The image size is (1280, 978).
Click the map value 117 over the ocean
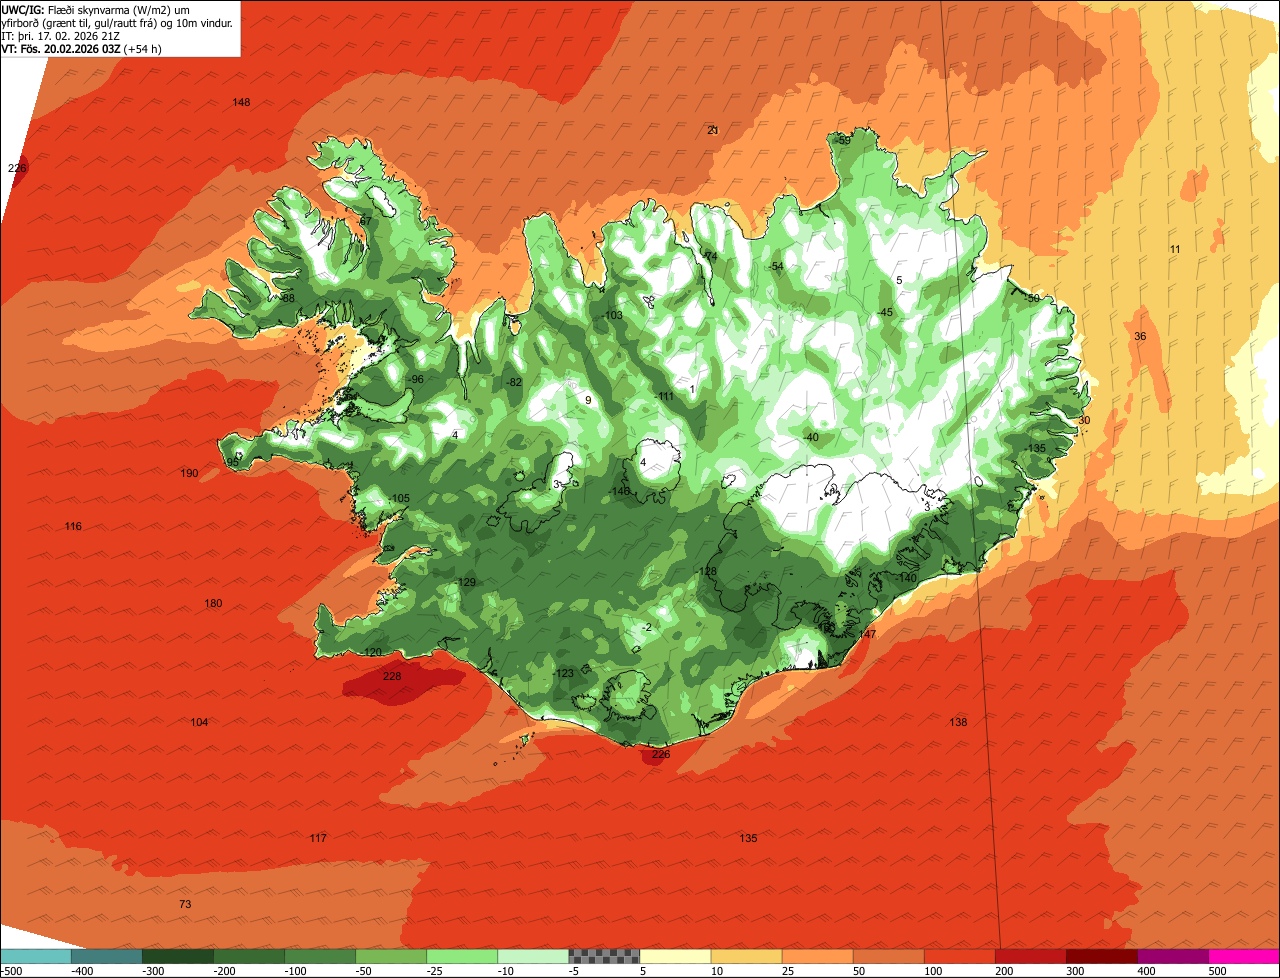318,838
